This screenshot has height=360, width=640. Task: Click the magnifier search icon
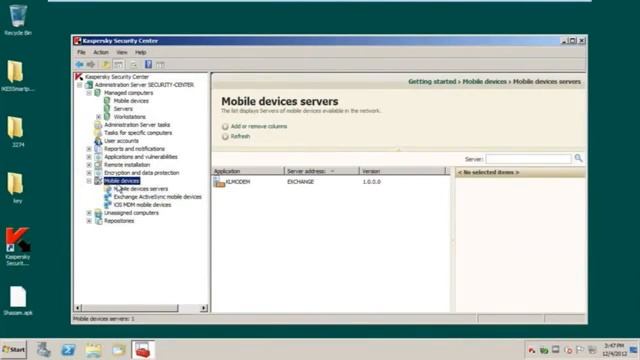(x=578, y=158)
